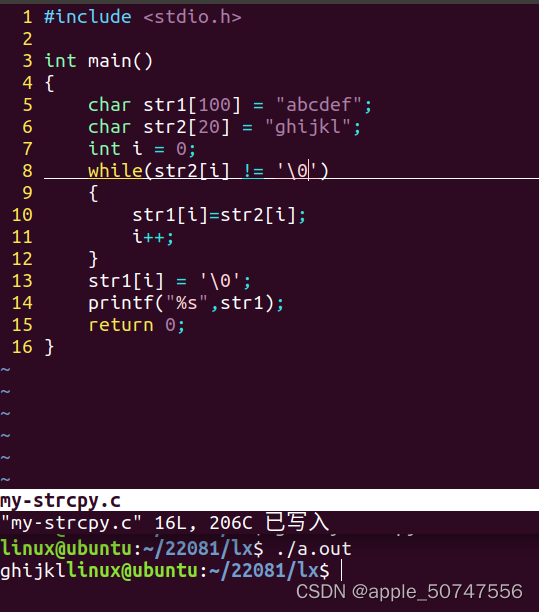The height and width of the screenshot is (612, 539).
Task: Click 'return 0;' on line 15
Action: pos(136,325)
